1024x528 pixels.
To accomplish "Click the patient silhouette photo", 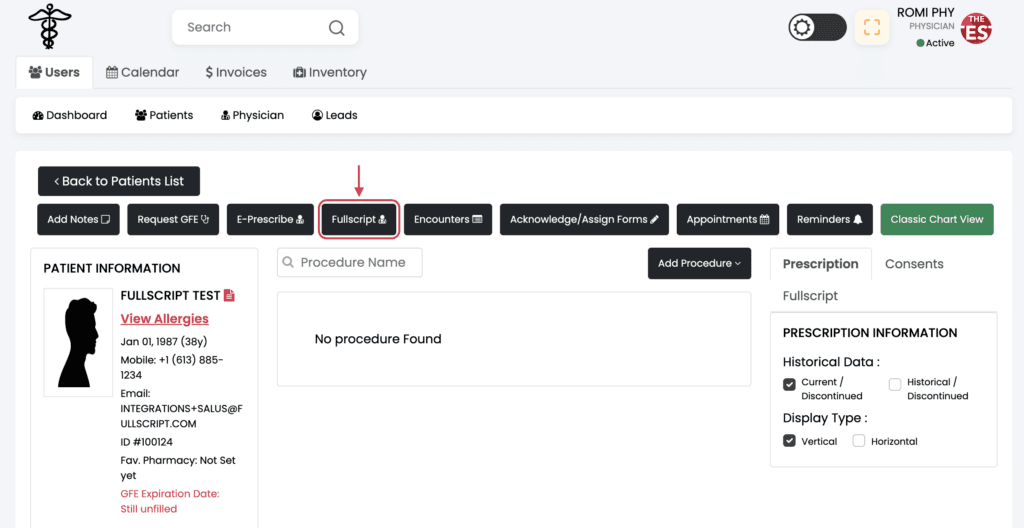I will coord(77,342).
